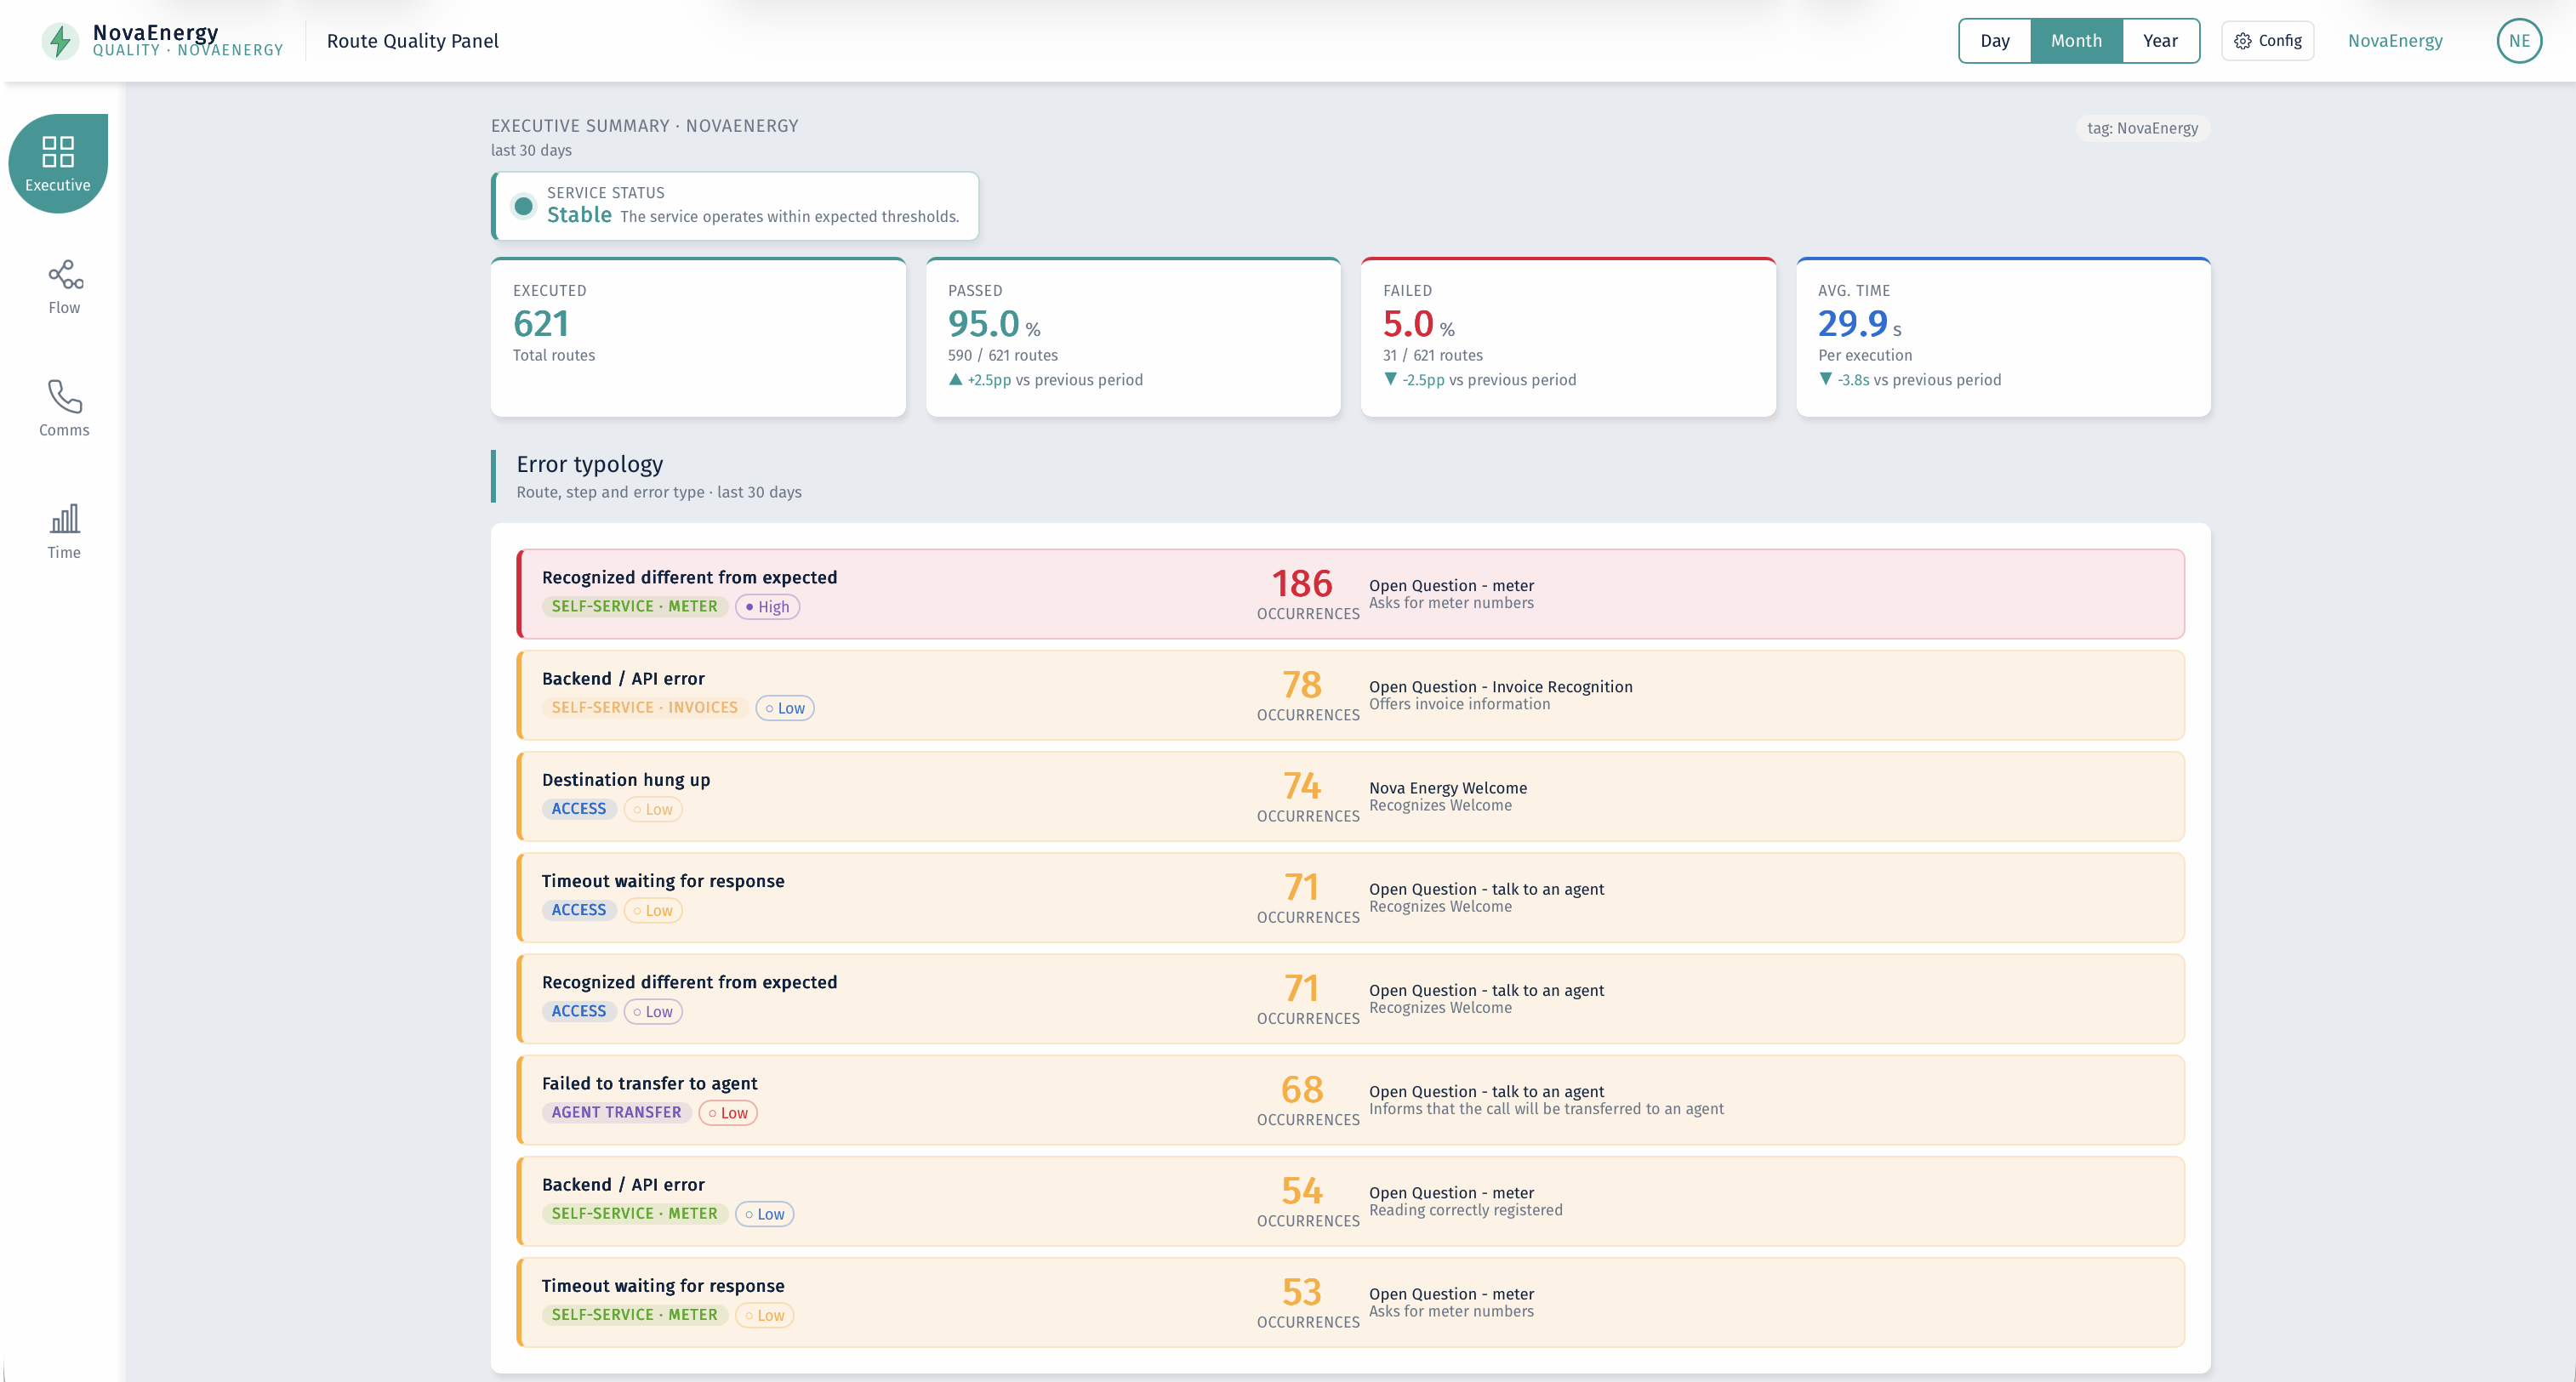Click the NovaEnergy account link

[2395, 41]
